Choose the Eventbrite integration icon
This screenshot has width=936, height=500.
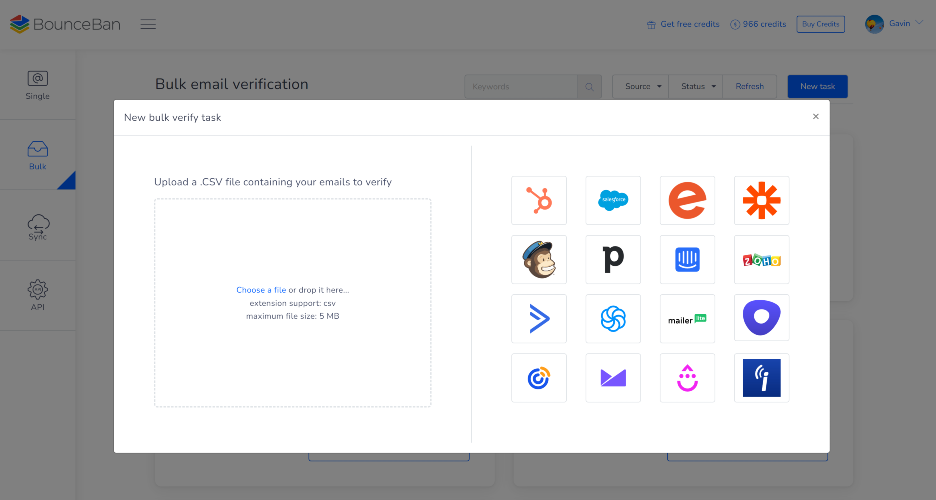(x=687, y=201)
